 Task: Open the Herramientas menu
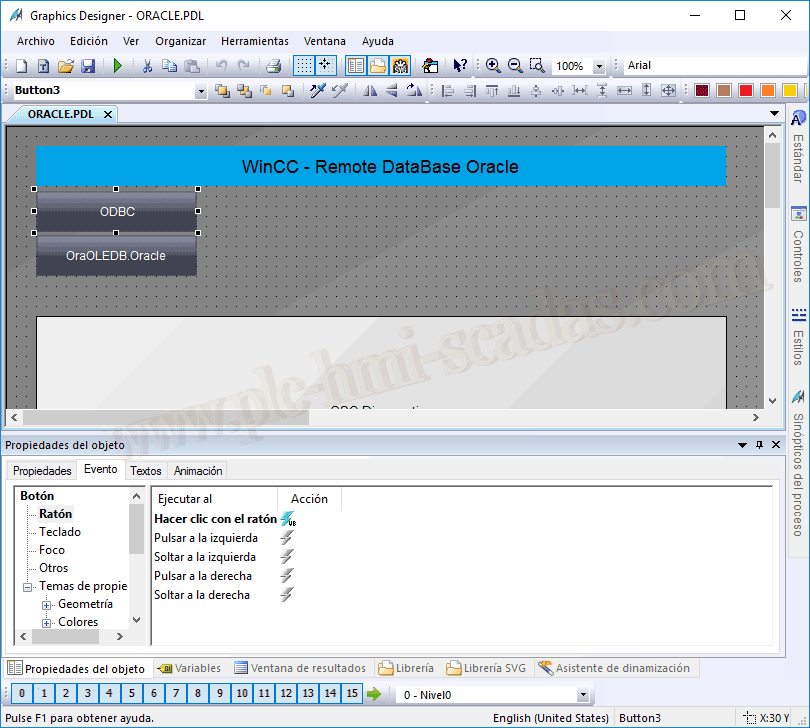(254, 41)
